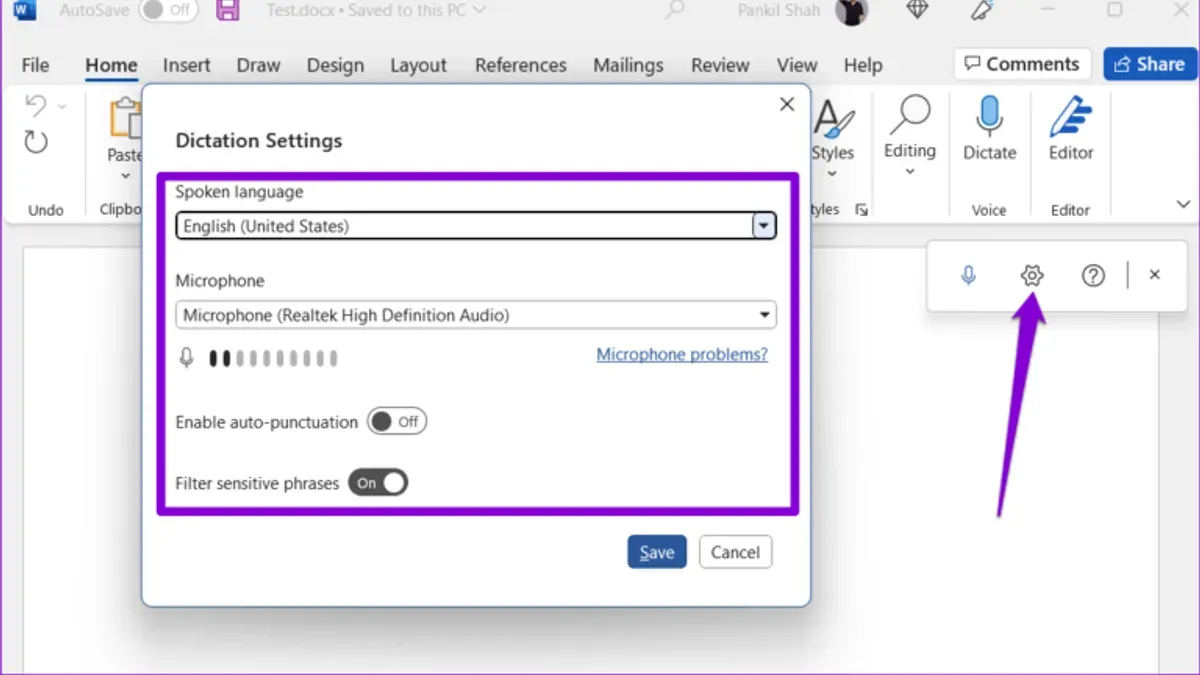This screenshot has height=675, width=1200.
Task: Switch to the Home tab
Action: [111, 65]
